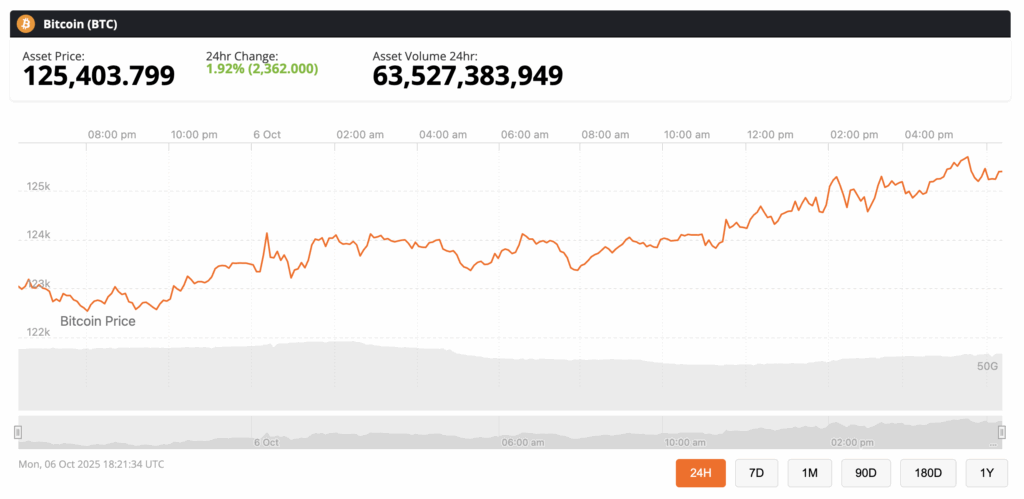Show the 90D price history

pyautogui.click(x=866, y=472)
